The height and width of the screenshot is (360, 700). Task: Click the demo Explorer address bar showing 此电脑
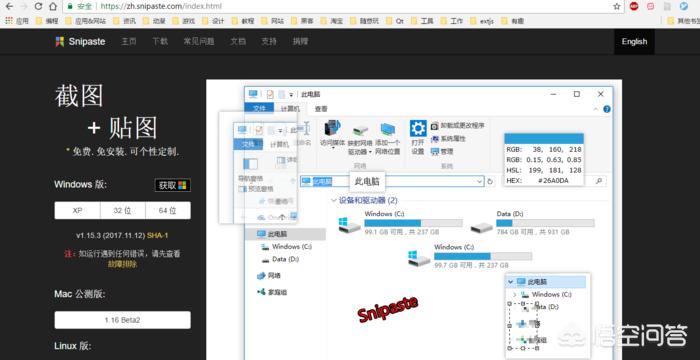[x=392, y=181]
